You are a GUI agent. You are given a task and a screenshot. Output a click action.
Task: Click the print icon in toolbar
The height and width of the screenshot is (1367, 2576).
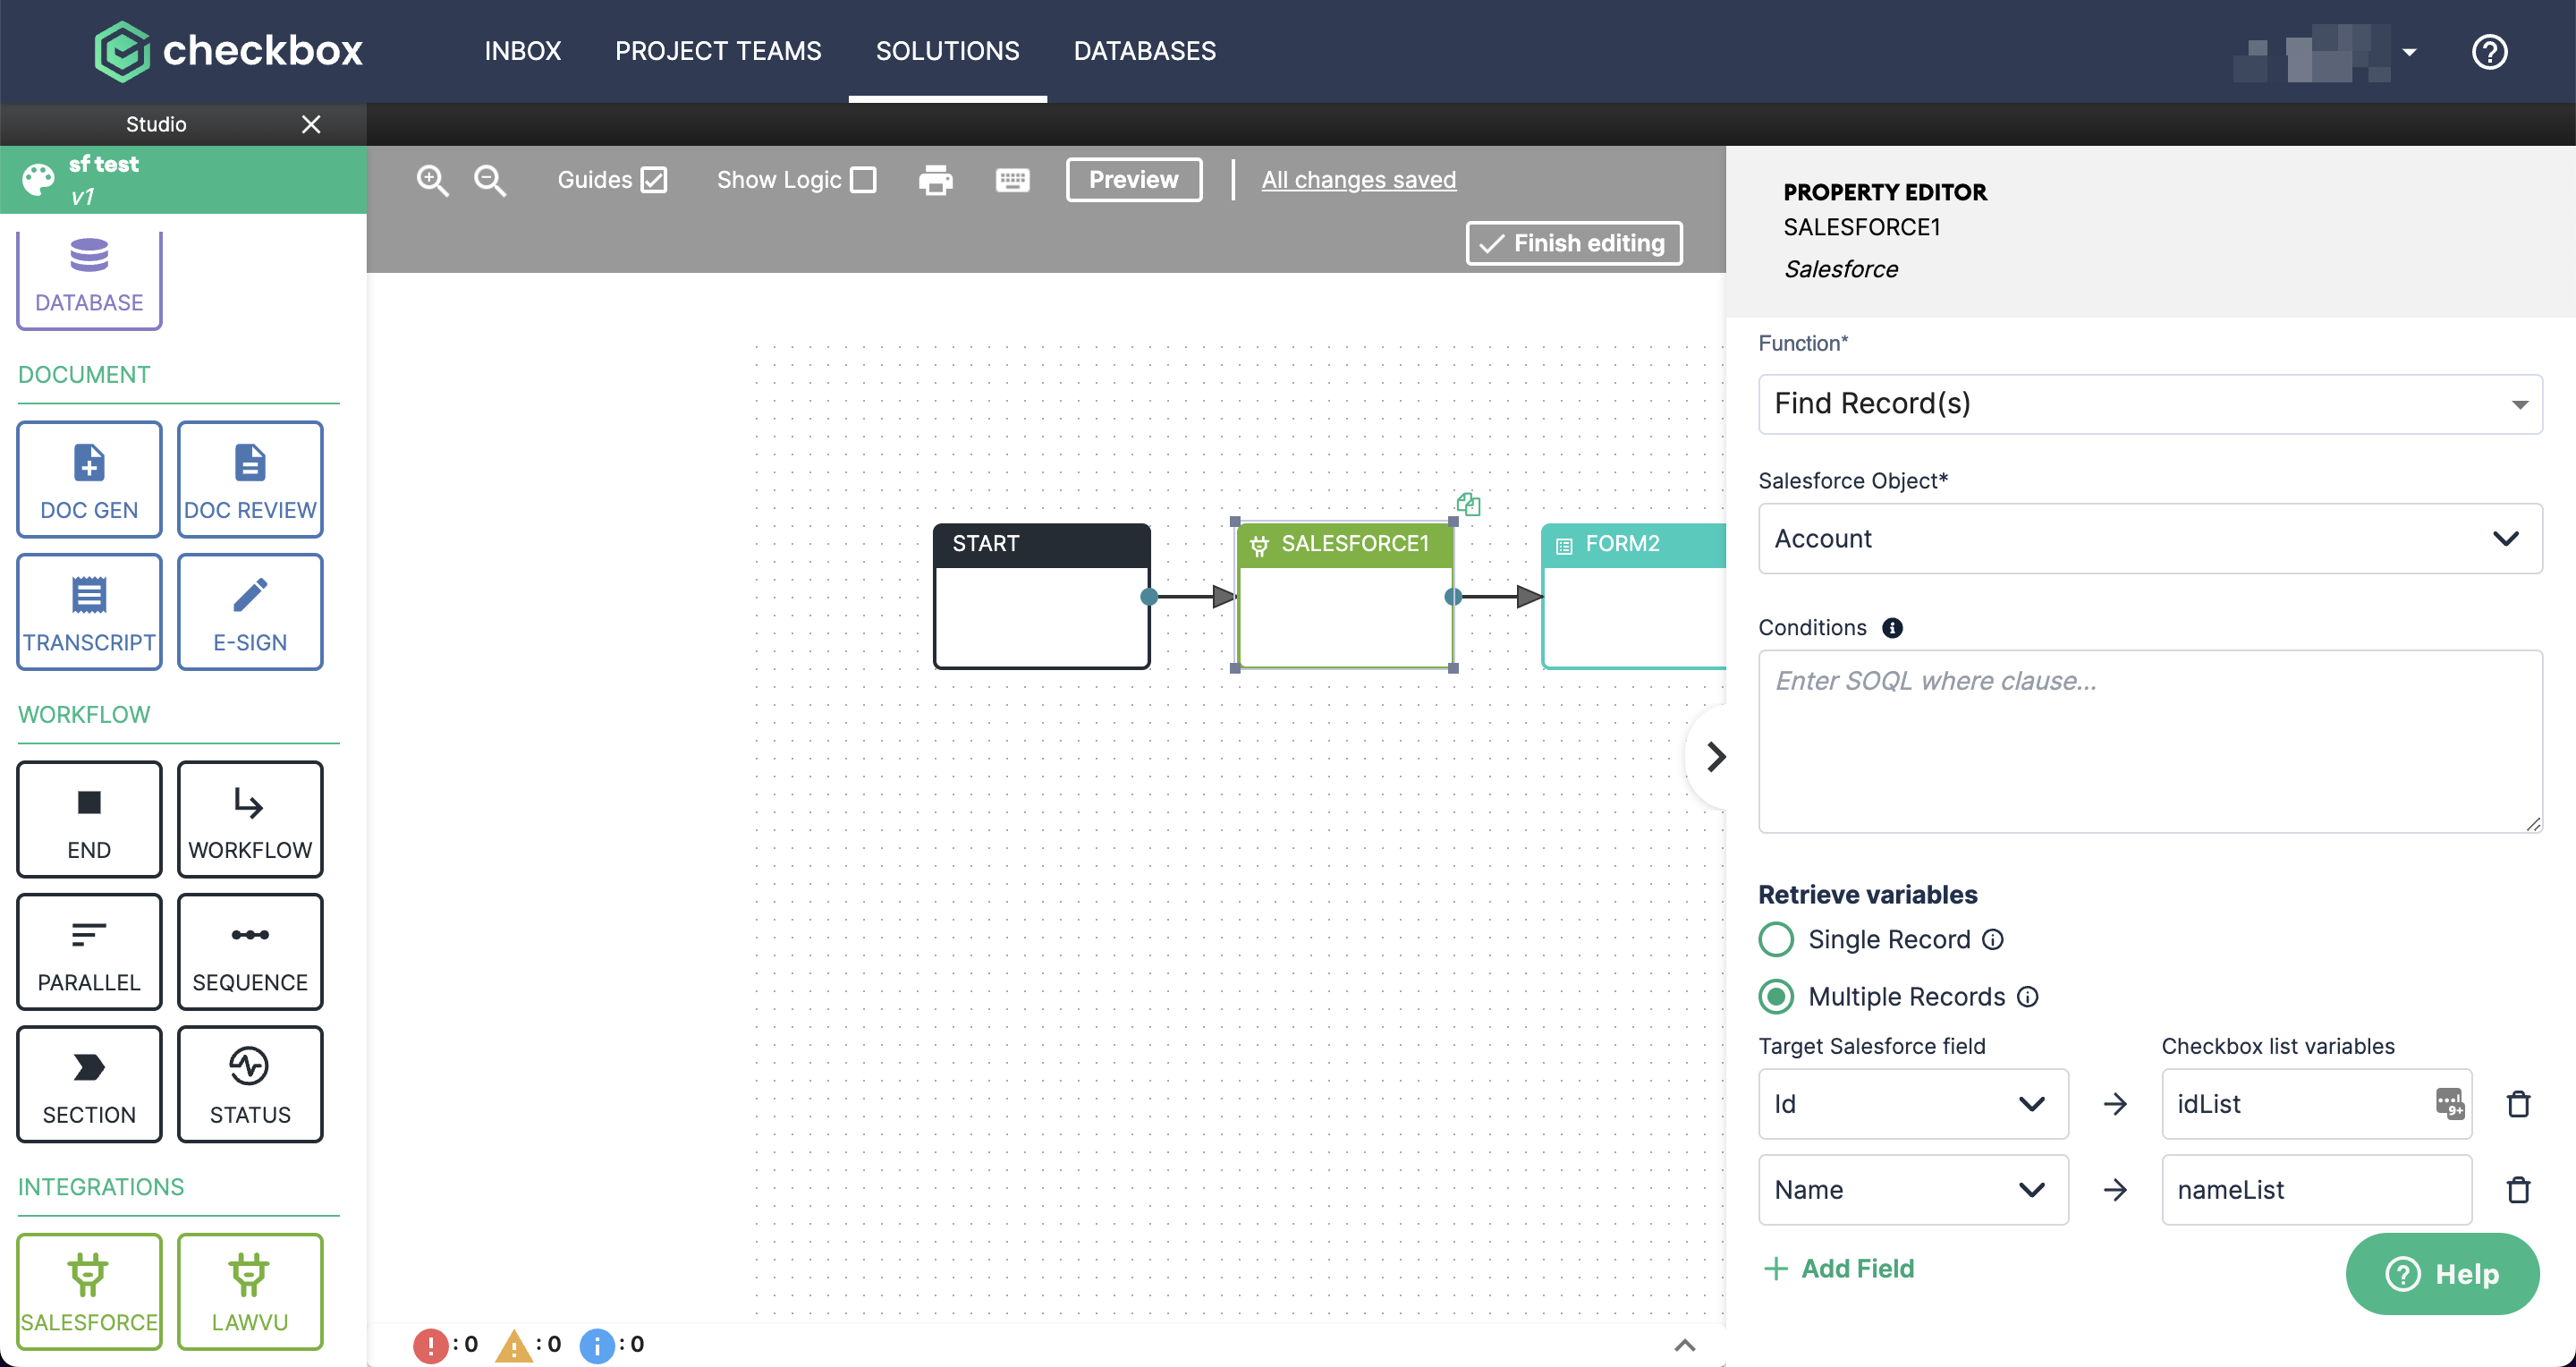click(935, 180)
